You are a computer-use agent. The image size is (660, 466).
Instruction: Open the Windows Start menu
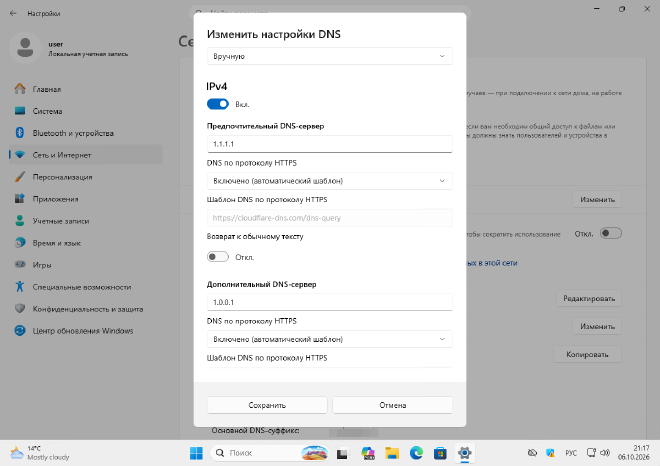tap(196, 453)
